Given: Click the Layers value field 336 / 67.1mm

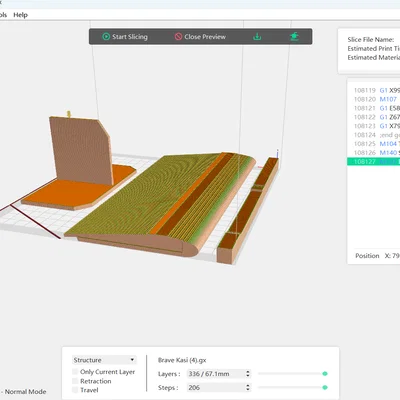Looking at the screenshot, I should point(216,374).
